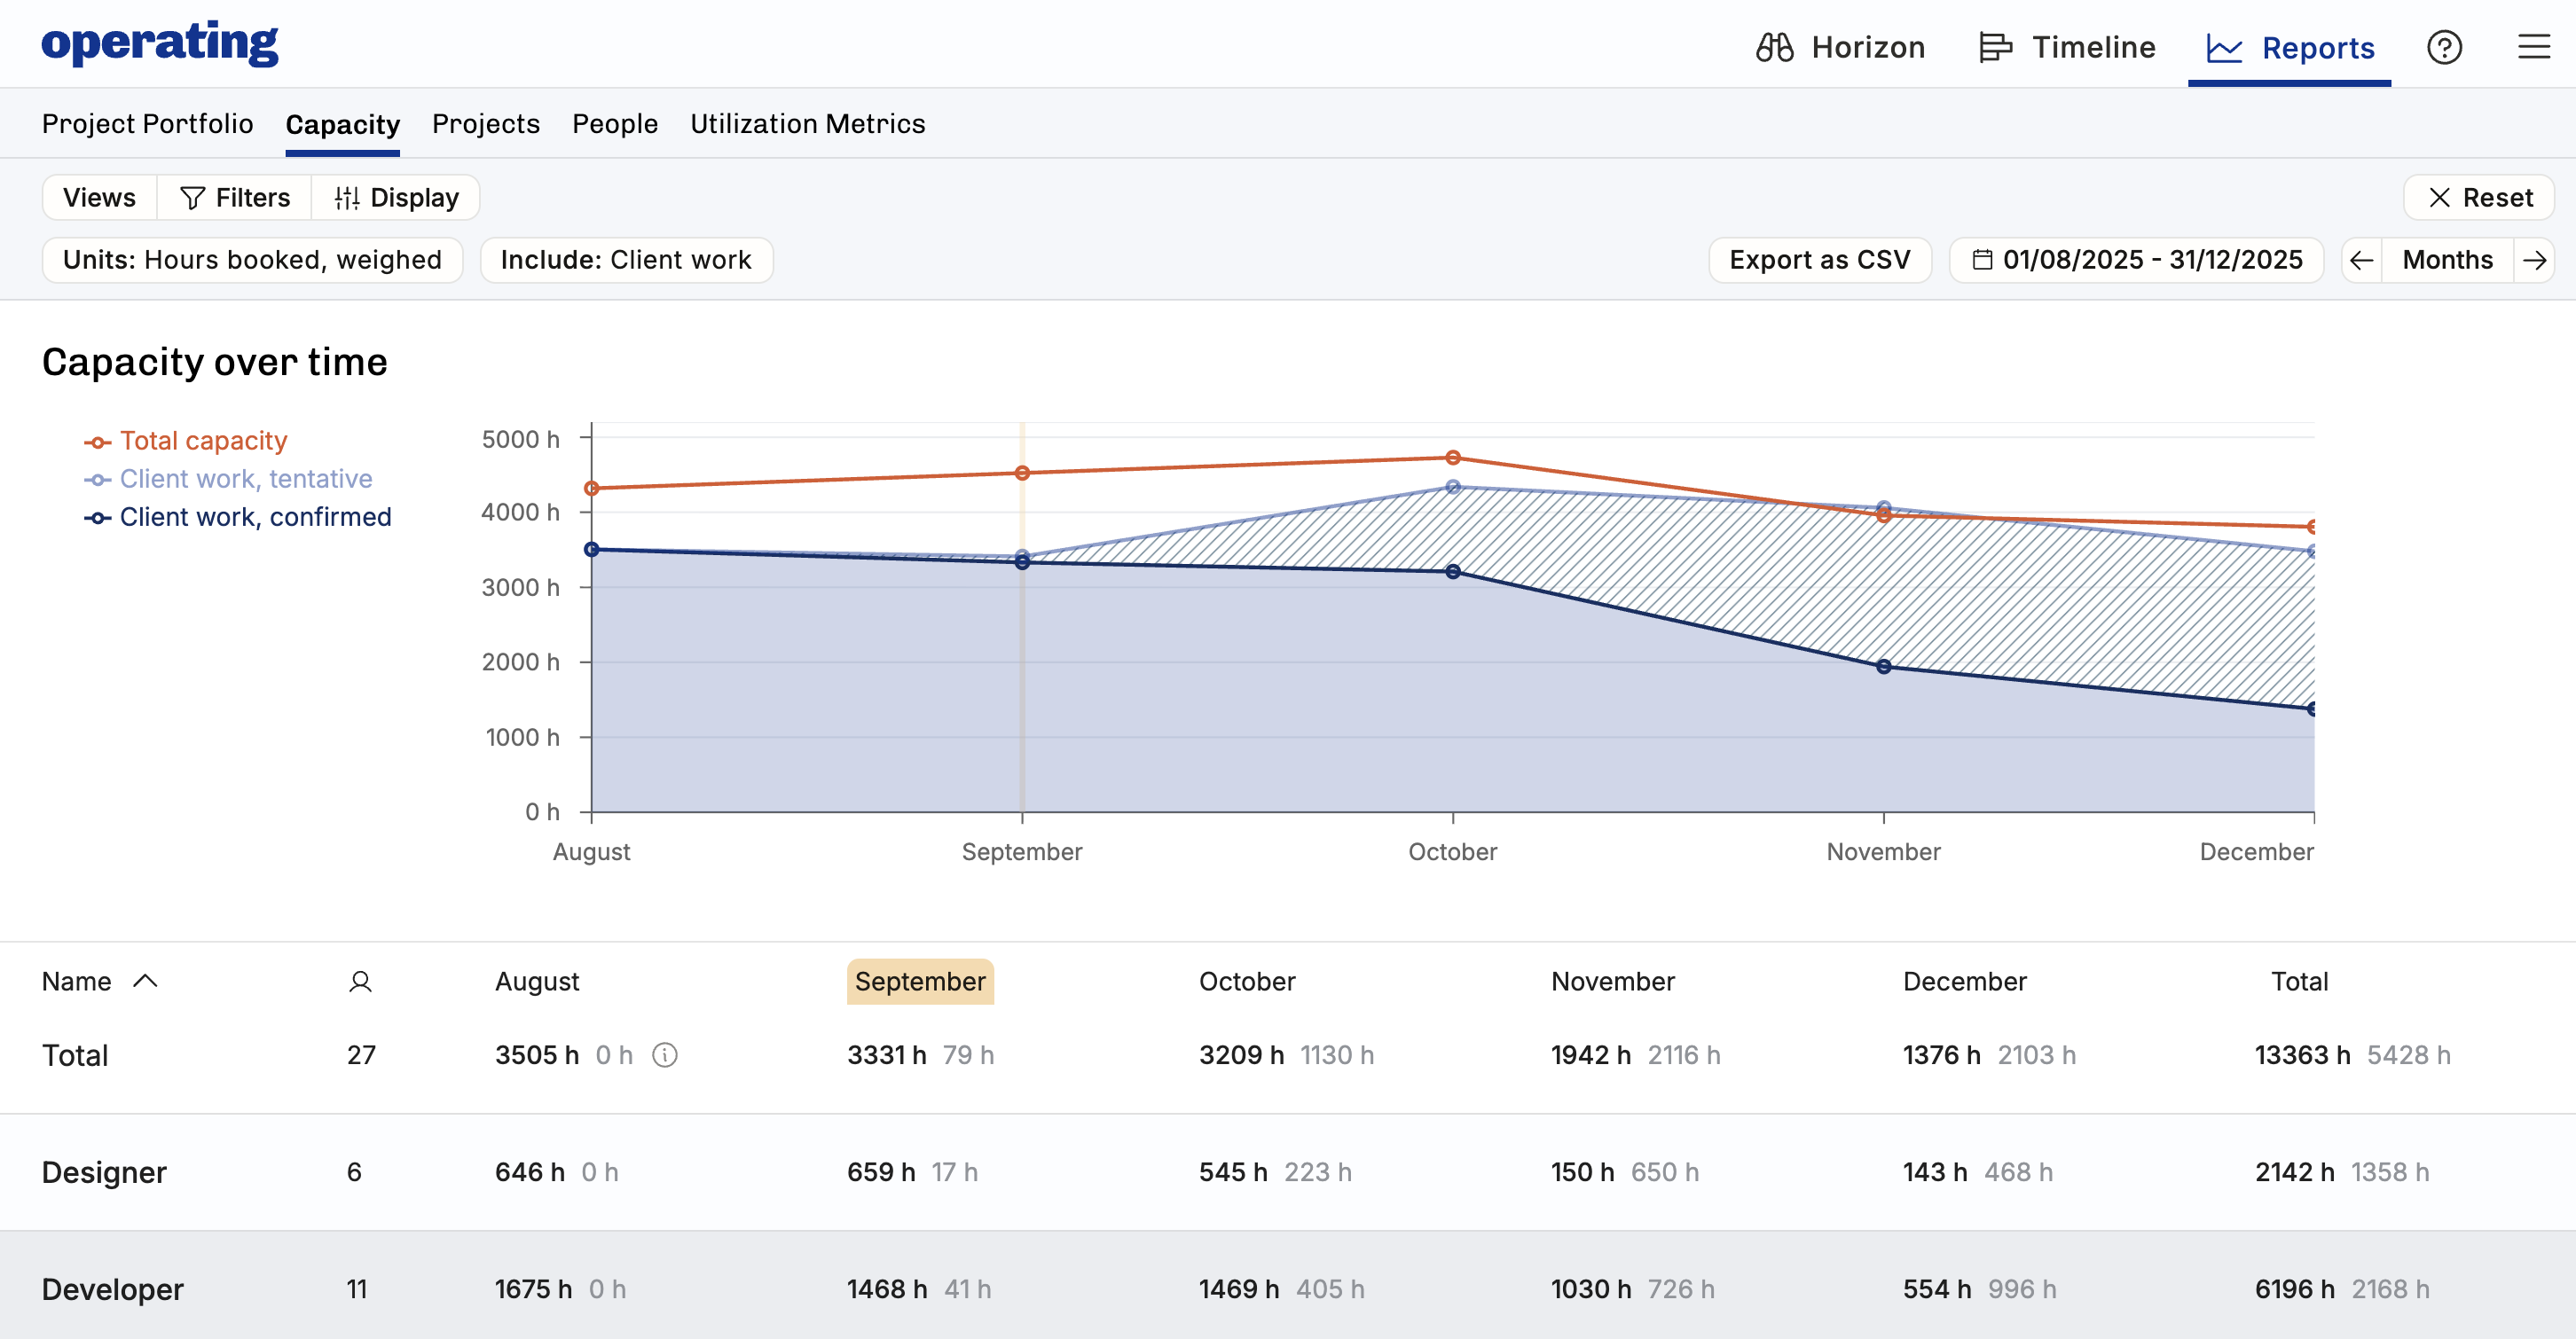This screenshot has height=1339, width=2576.
Task: Reset all filters
Action: click(2479, 197)
